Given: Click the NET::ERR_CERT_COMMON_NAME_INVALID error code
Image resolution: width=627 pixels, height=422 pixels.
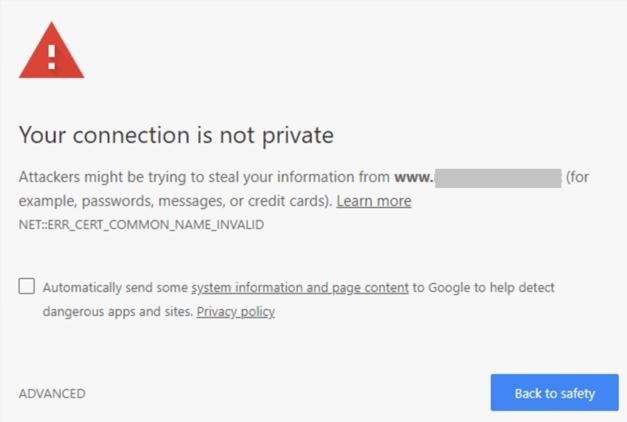Looking at the screenshot, I should point(141,224).
